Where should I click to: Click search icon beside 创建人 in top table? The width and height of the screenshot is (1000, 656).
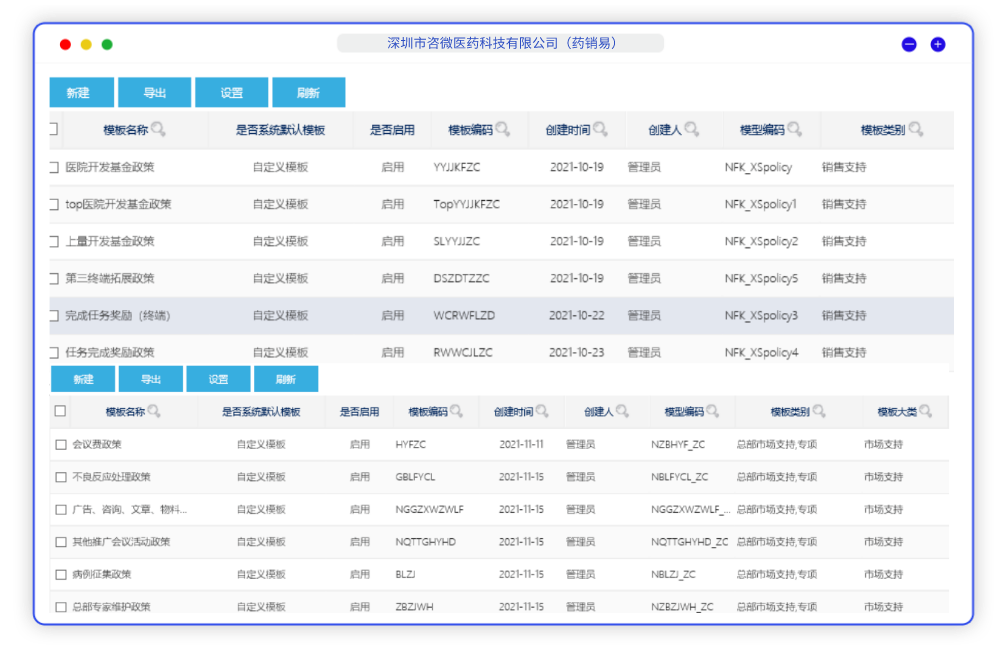point(691,129)
